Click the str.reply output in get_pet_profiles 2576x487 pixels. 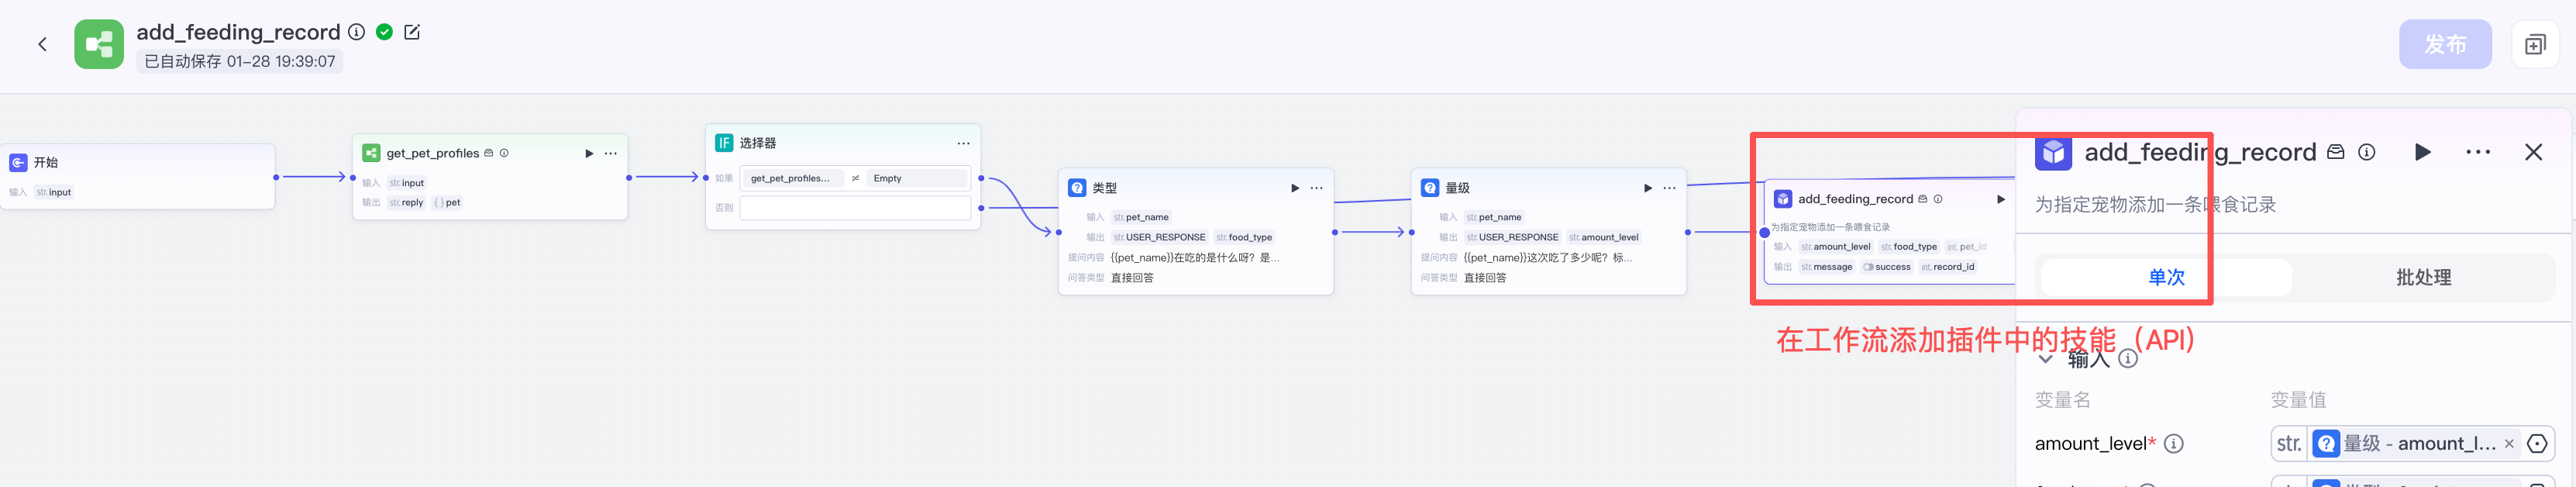[406, 202]
